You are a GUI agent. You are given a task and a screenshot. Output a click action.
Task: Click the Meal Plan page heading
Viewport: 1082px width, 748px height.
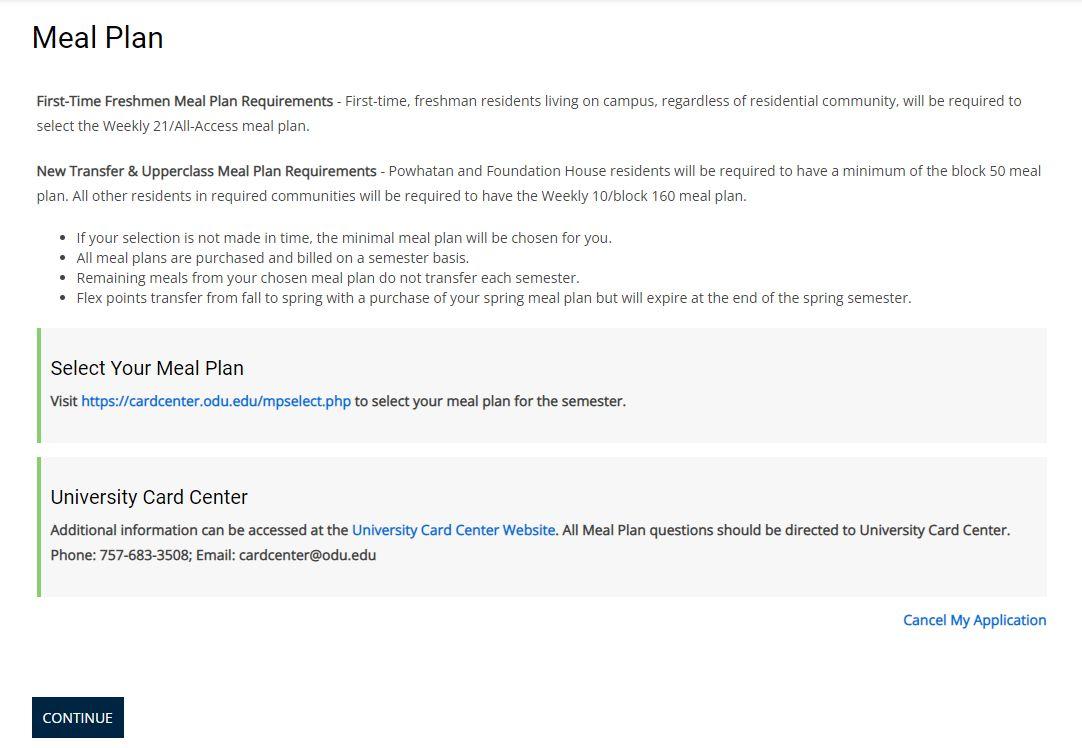97,38
